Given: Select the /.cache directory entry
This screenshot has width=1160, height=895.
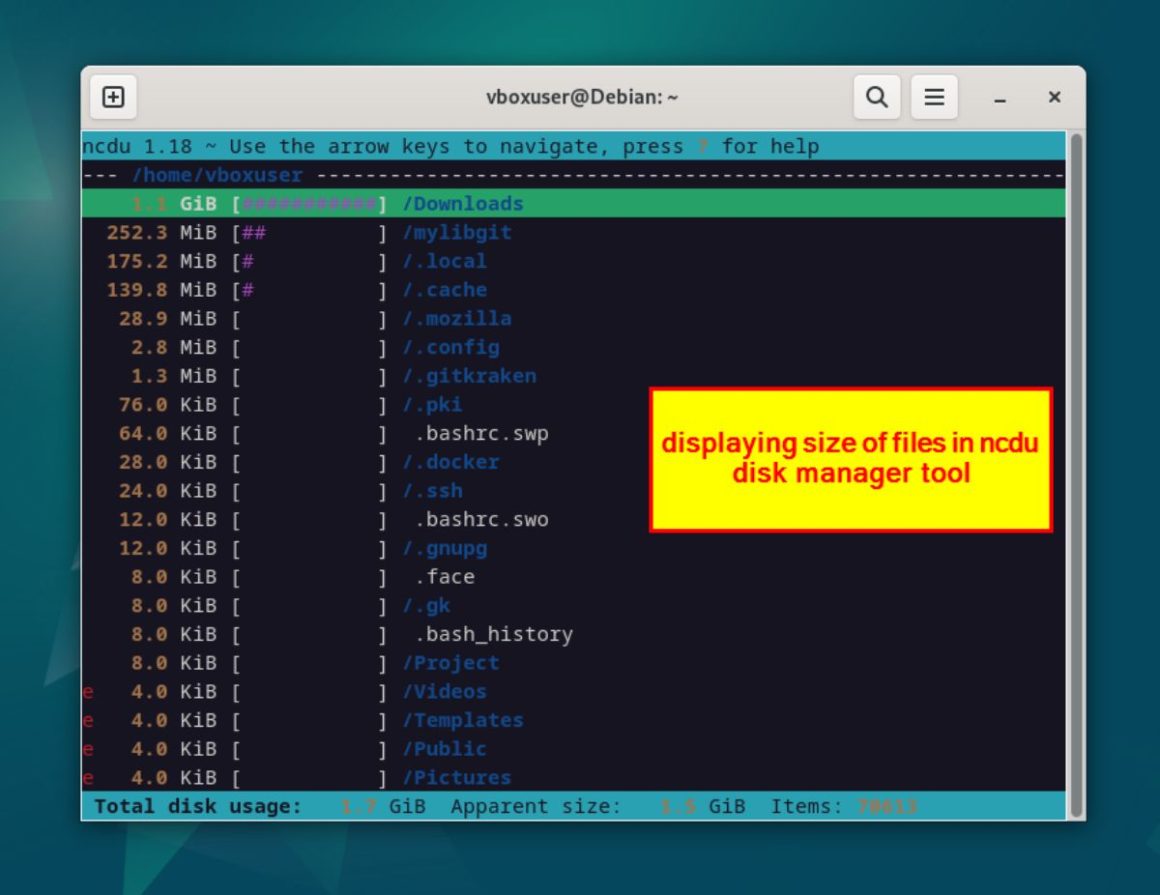Looking at the screenshot, I should 445,290.
